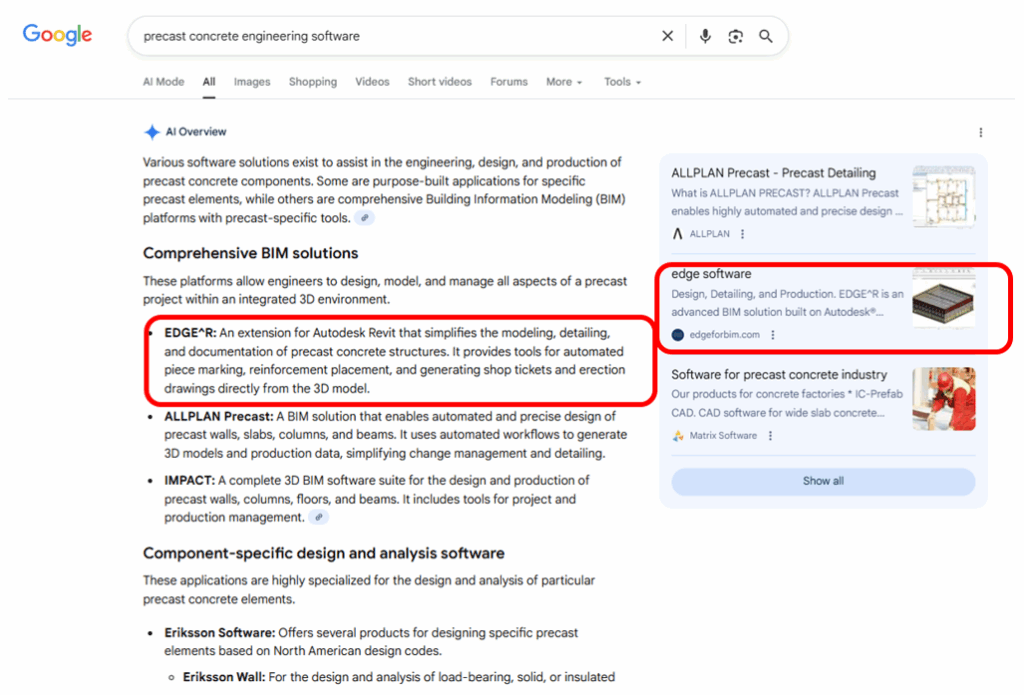Open Google Lens image search icon
The width and height of the screenshot is (1024, 695).
pyautogui.click(x=735, y=36)
